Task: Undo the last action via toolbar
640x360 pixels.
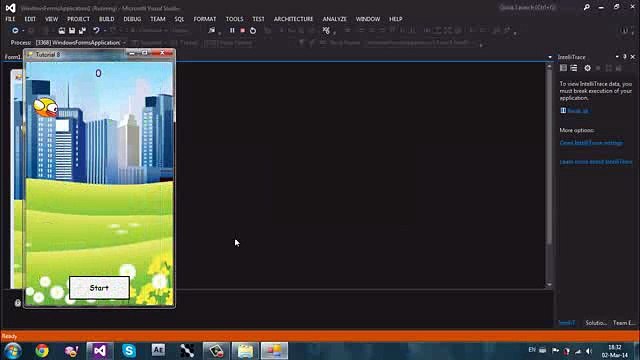Action: click(x=96, y=31)
